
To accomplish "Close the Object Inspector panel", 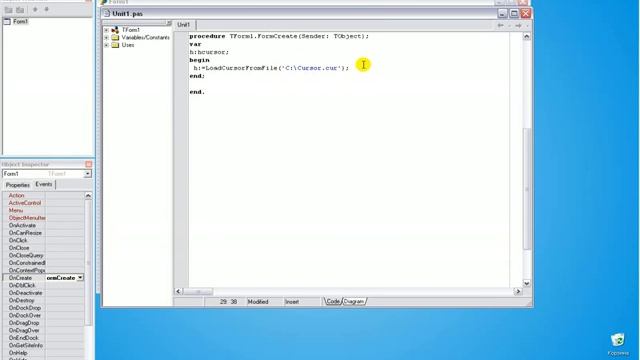I will coord(89,164).
